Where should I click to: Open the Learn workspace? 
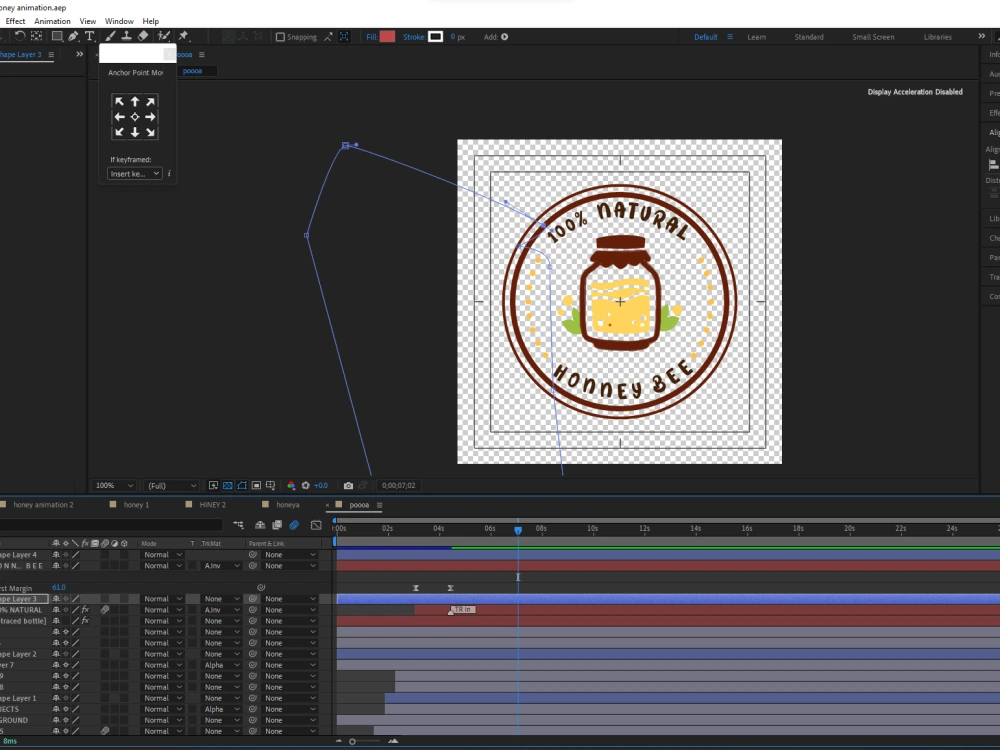(x=756, y=37)
